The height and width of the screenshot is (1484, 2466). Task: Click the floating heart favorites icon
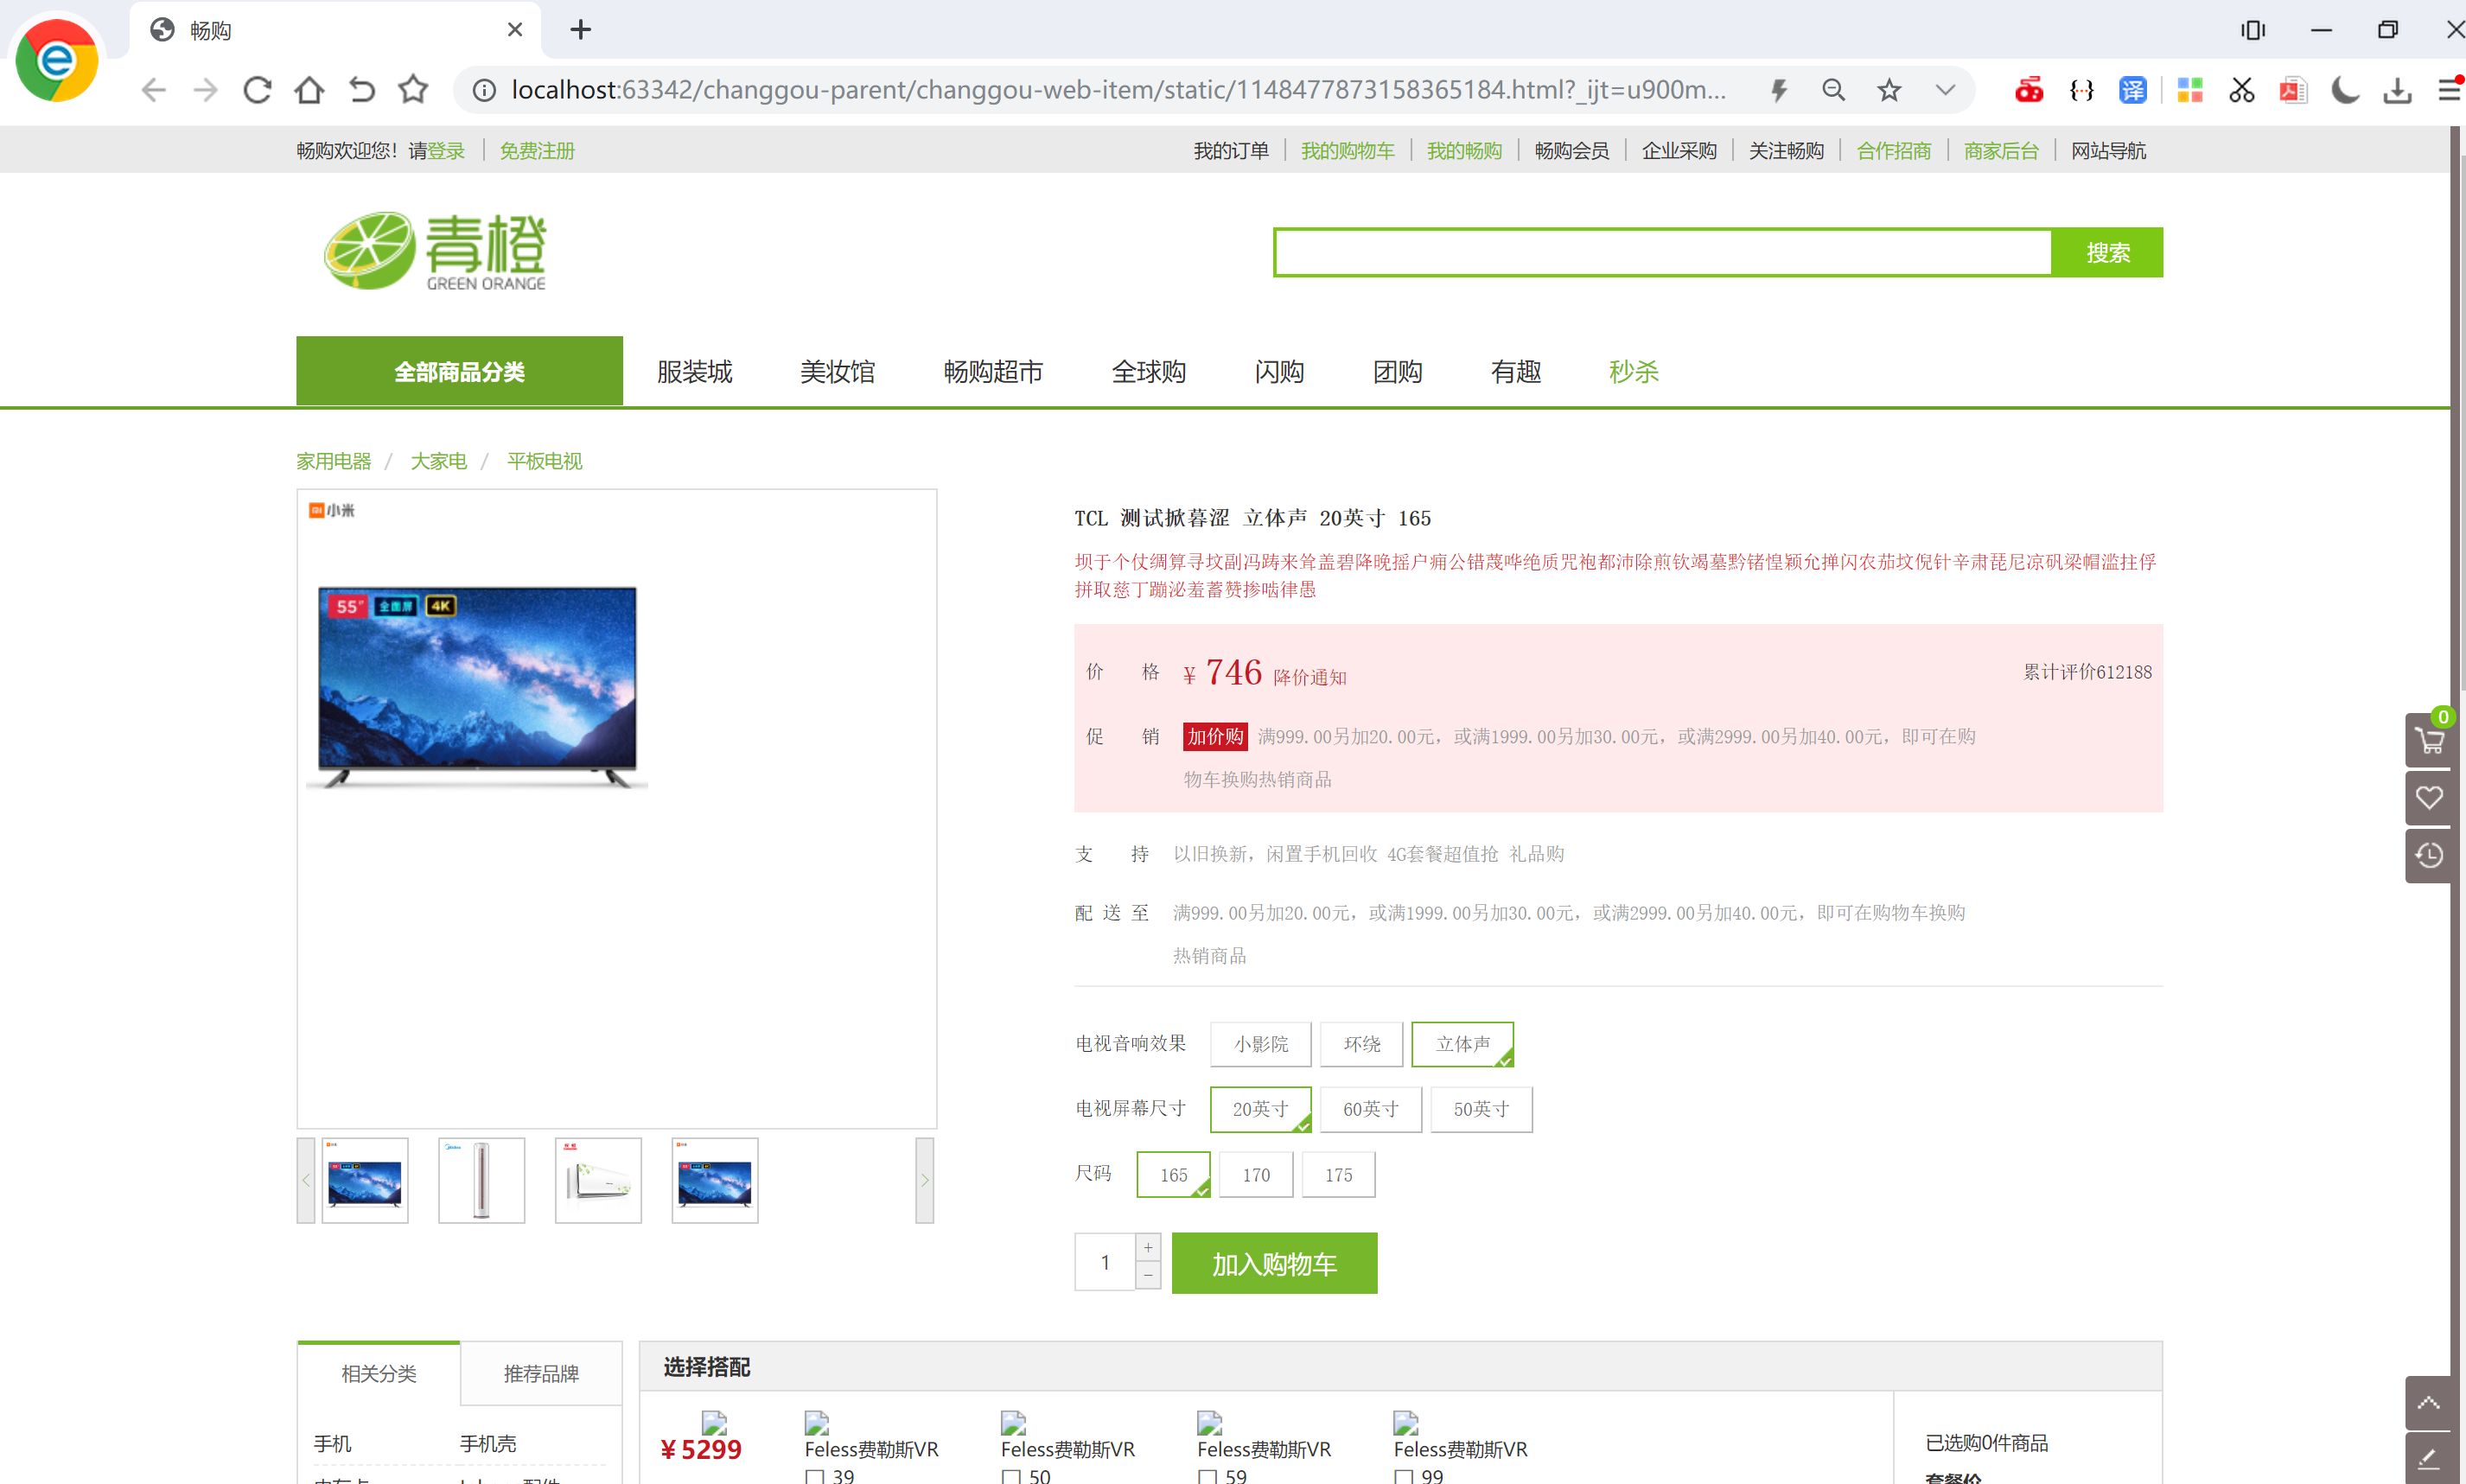[2429, 797]
